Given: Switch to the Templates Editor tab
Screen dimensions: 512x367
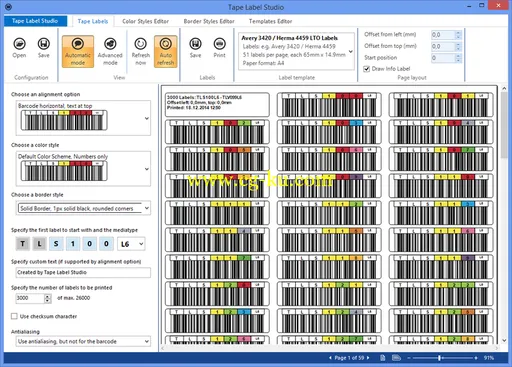Looking at the screenshot, I should (270, 21).
